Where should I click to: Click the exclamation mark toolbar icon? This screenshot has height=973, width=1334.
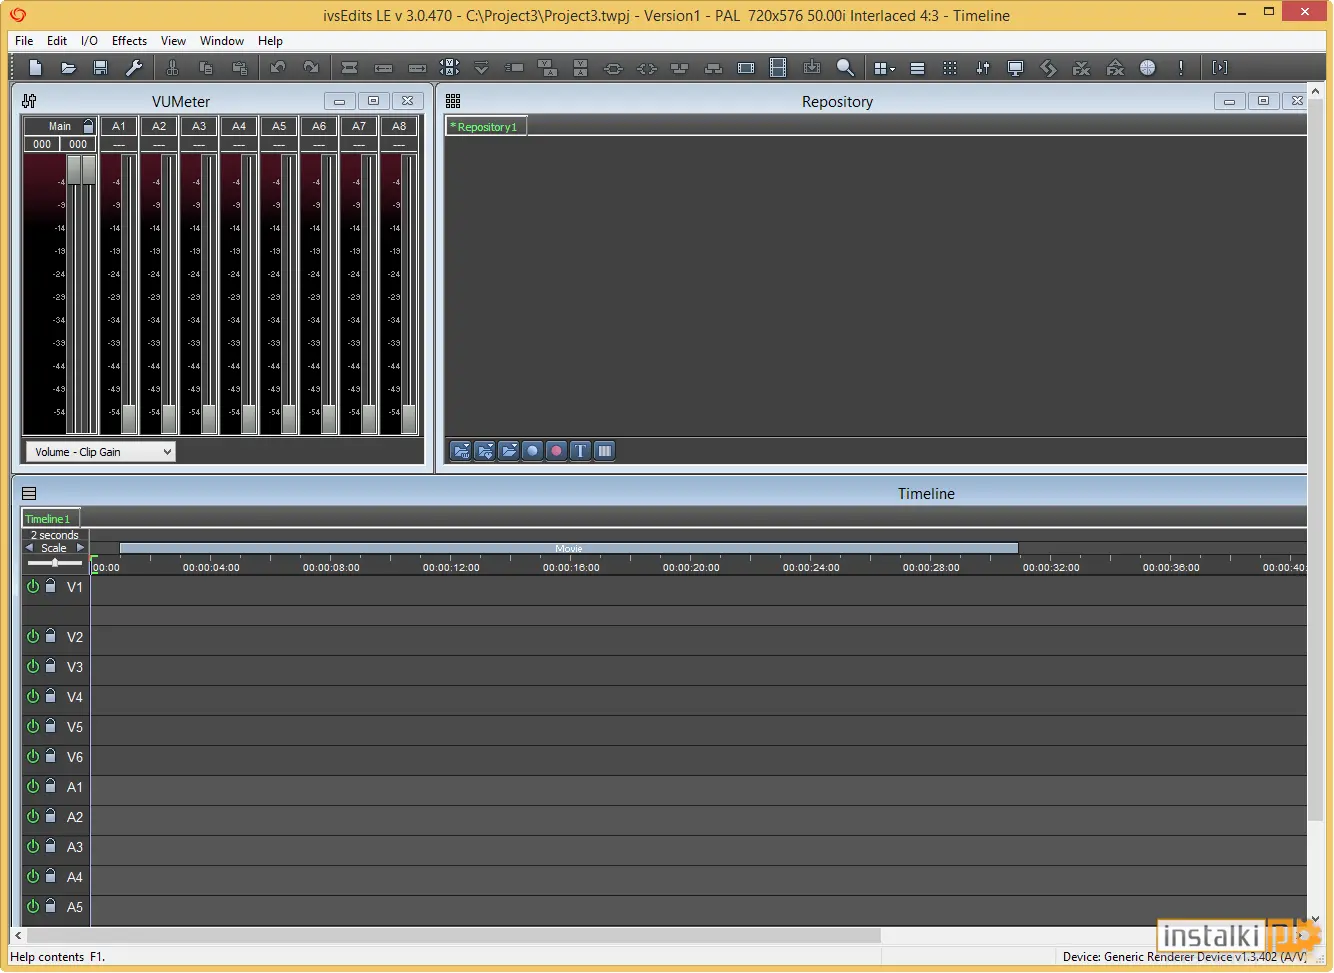click(x=1181, y=68)
